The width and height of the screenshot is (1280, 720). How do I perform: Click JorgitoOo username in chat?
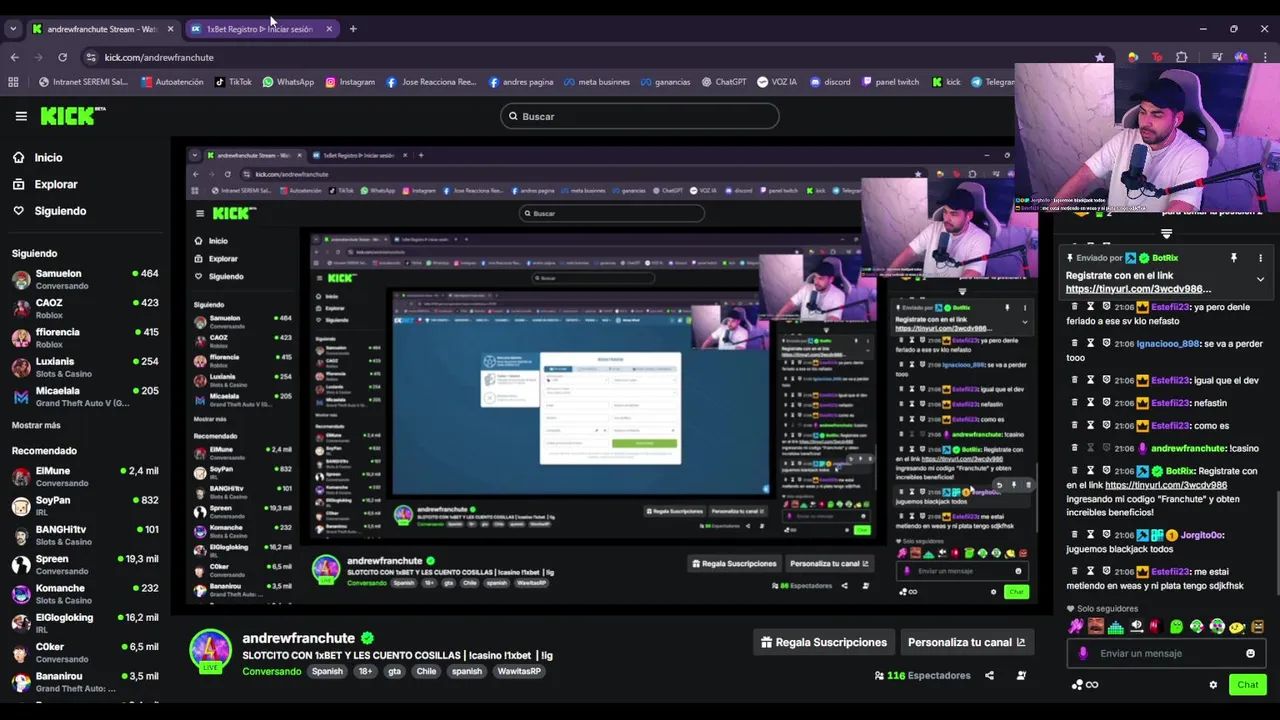[1202, 535]
